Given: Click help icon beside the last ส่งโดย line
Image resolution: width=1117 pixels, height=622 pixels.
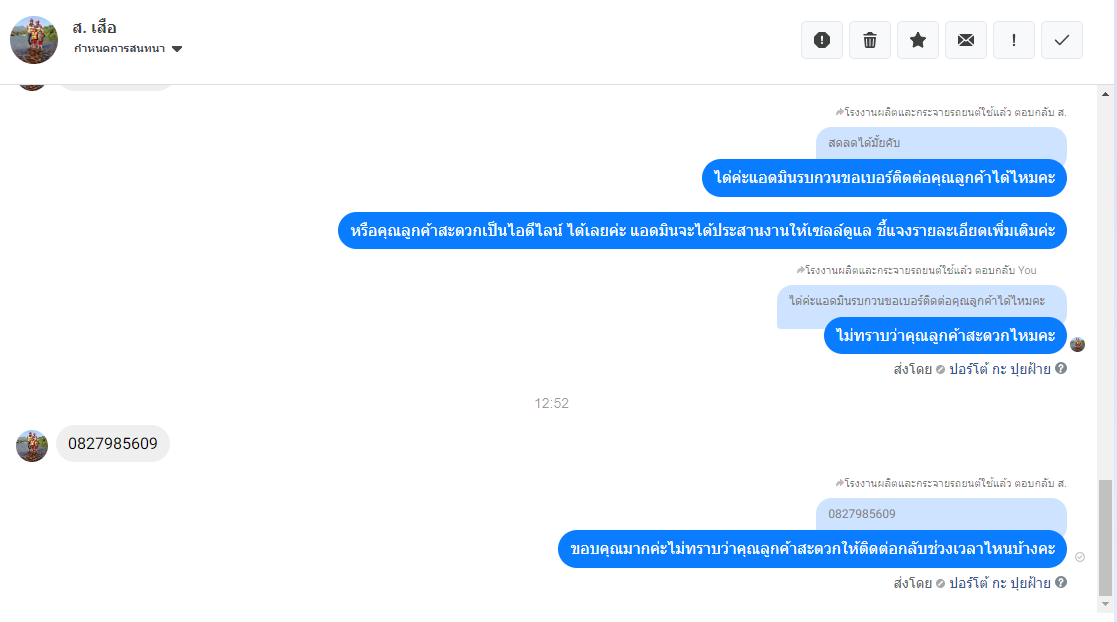Looking at the screenshot, I should (1061, 582).
